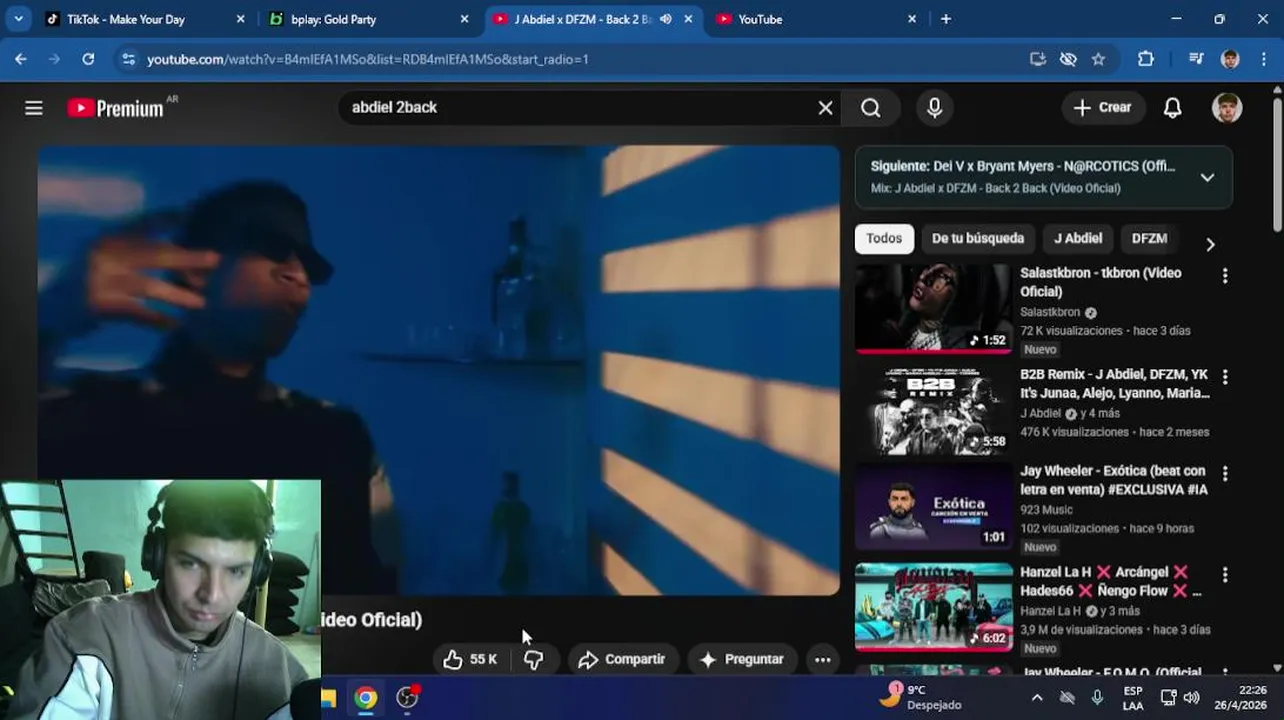This screenshot has width=1284, height=720.
Task: Open YouTube notifications bell
Action: (1173, 108)
